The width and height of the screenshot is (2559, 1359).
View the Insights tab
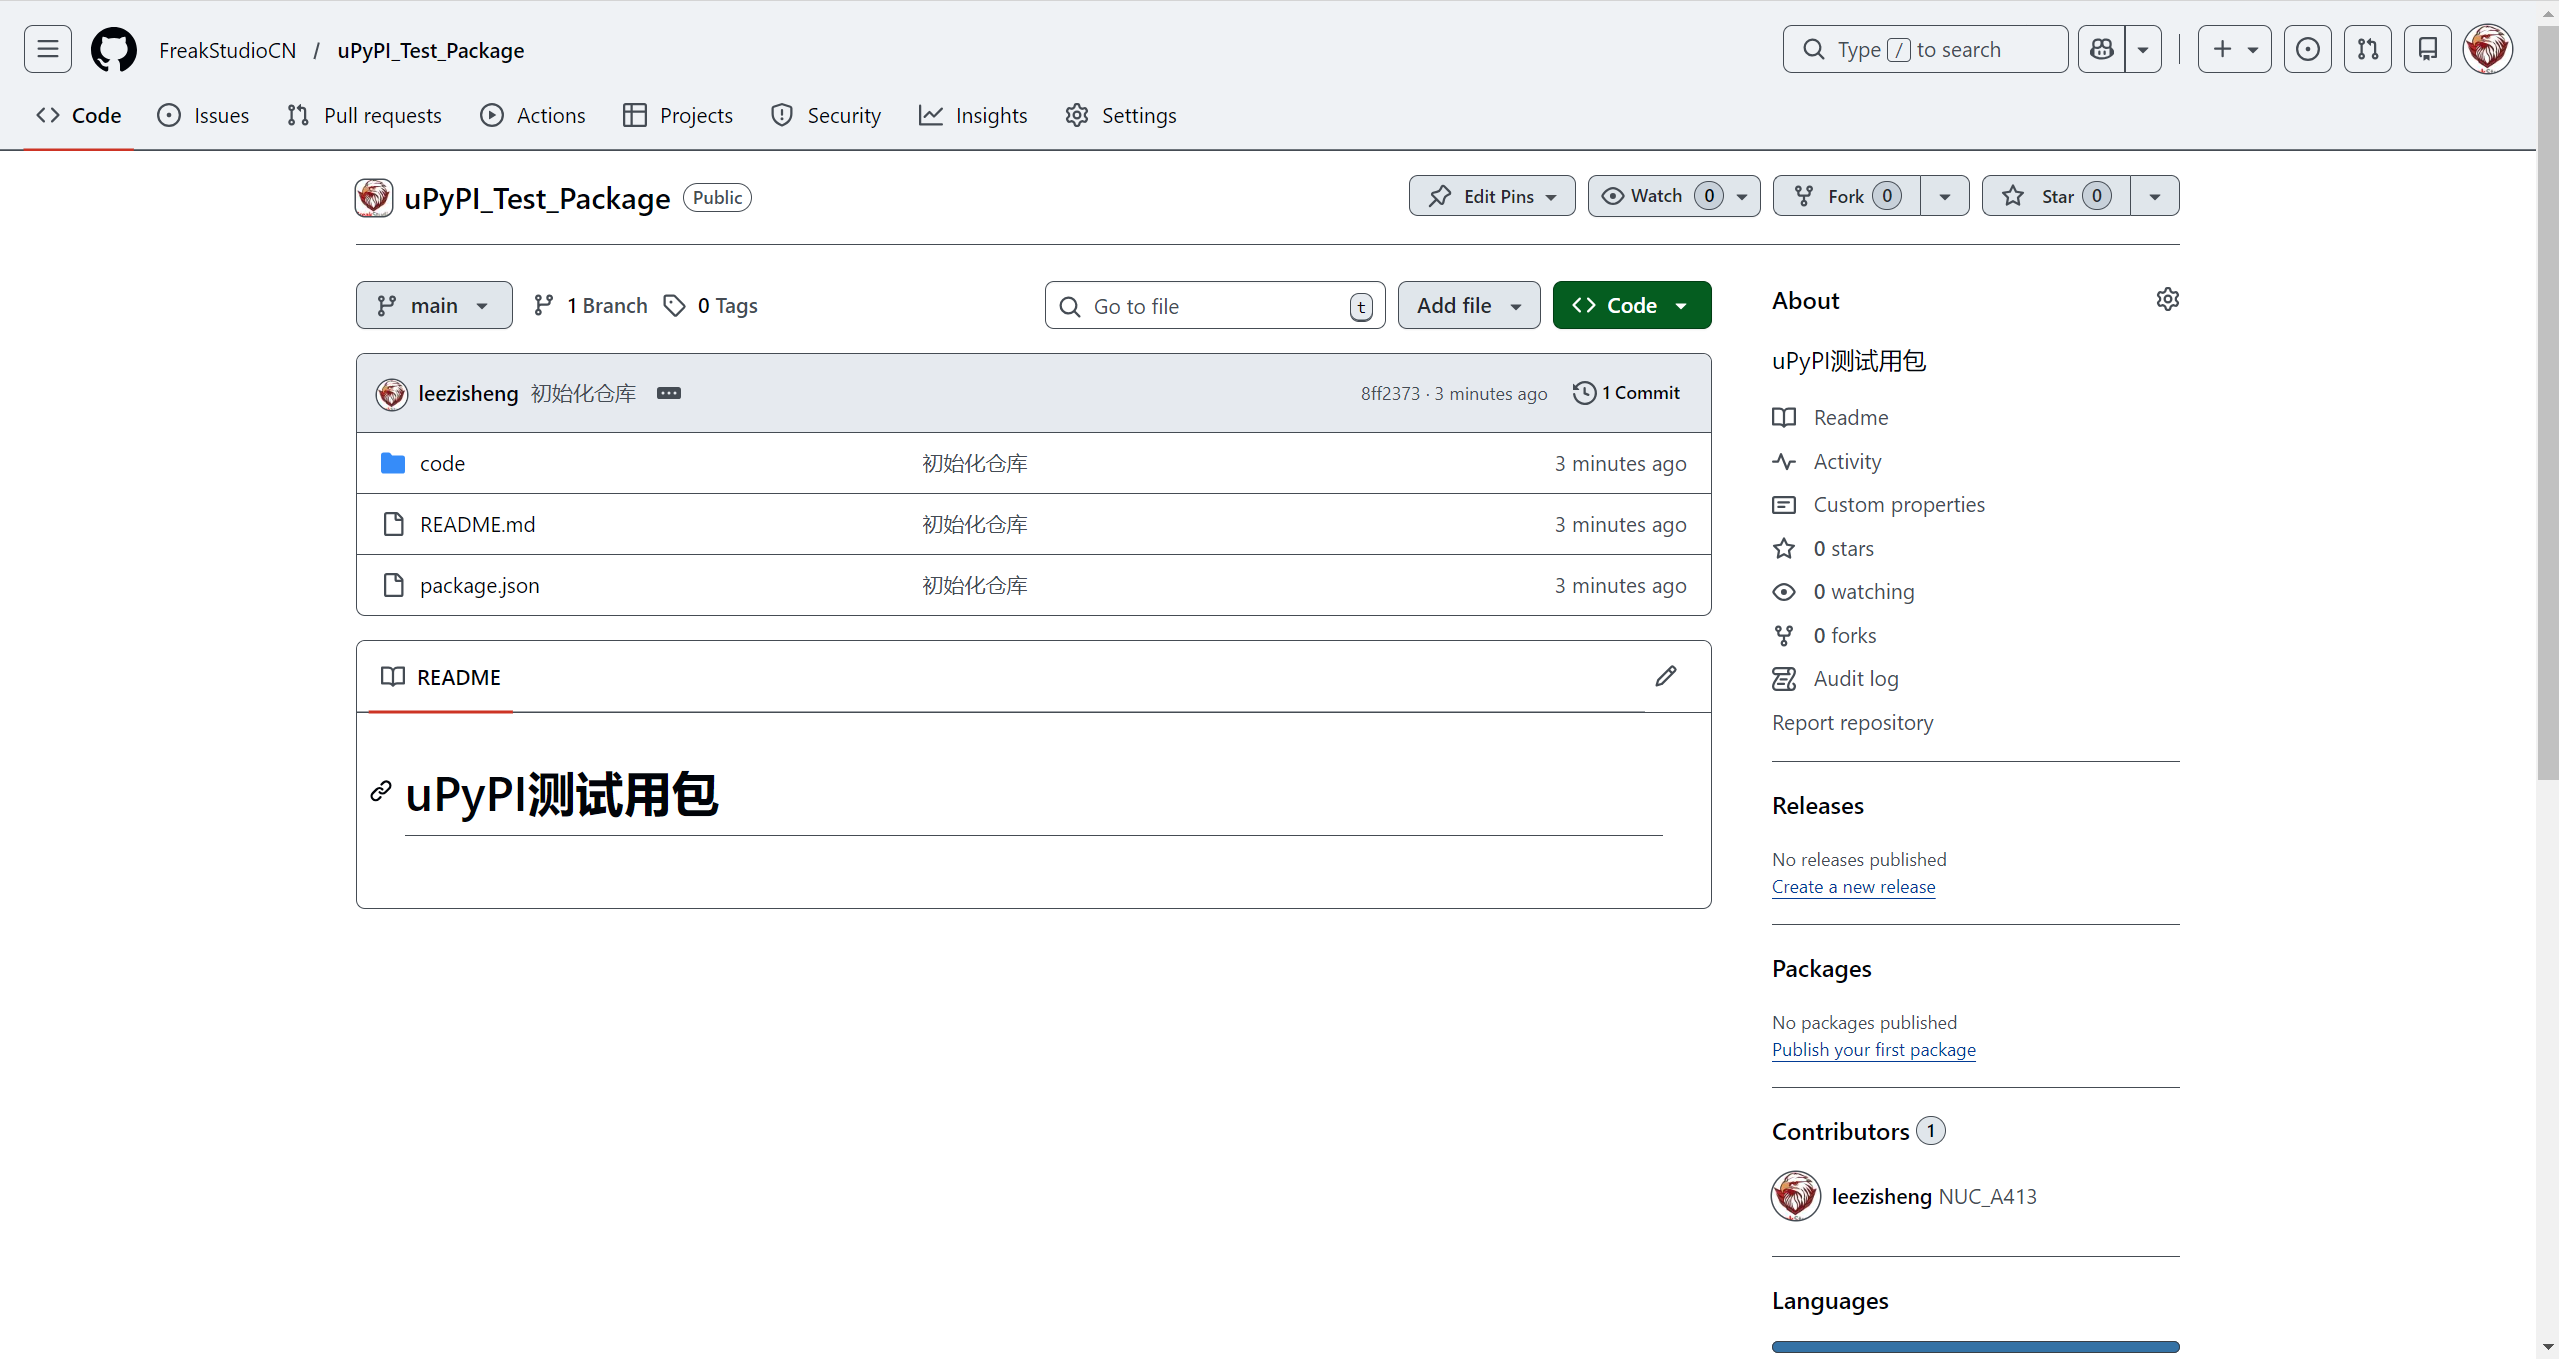coord(973,115)
